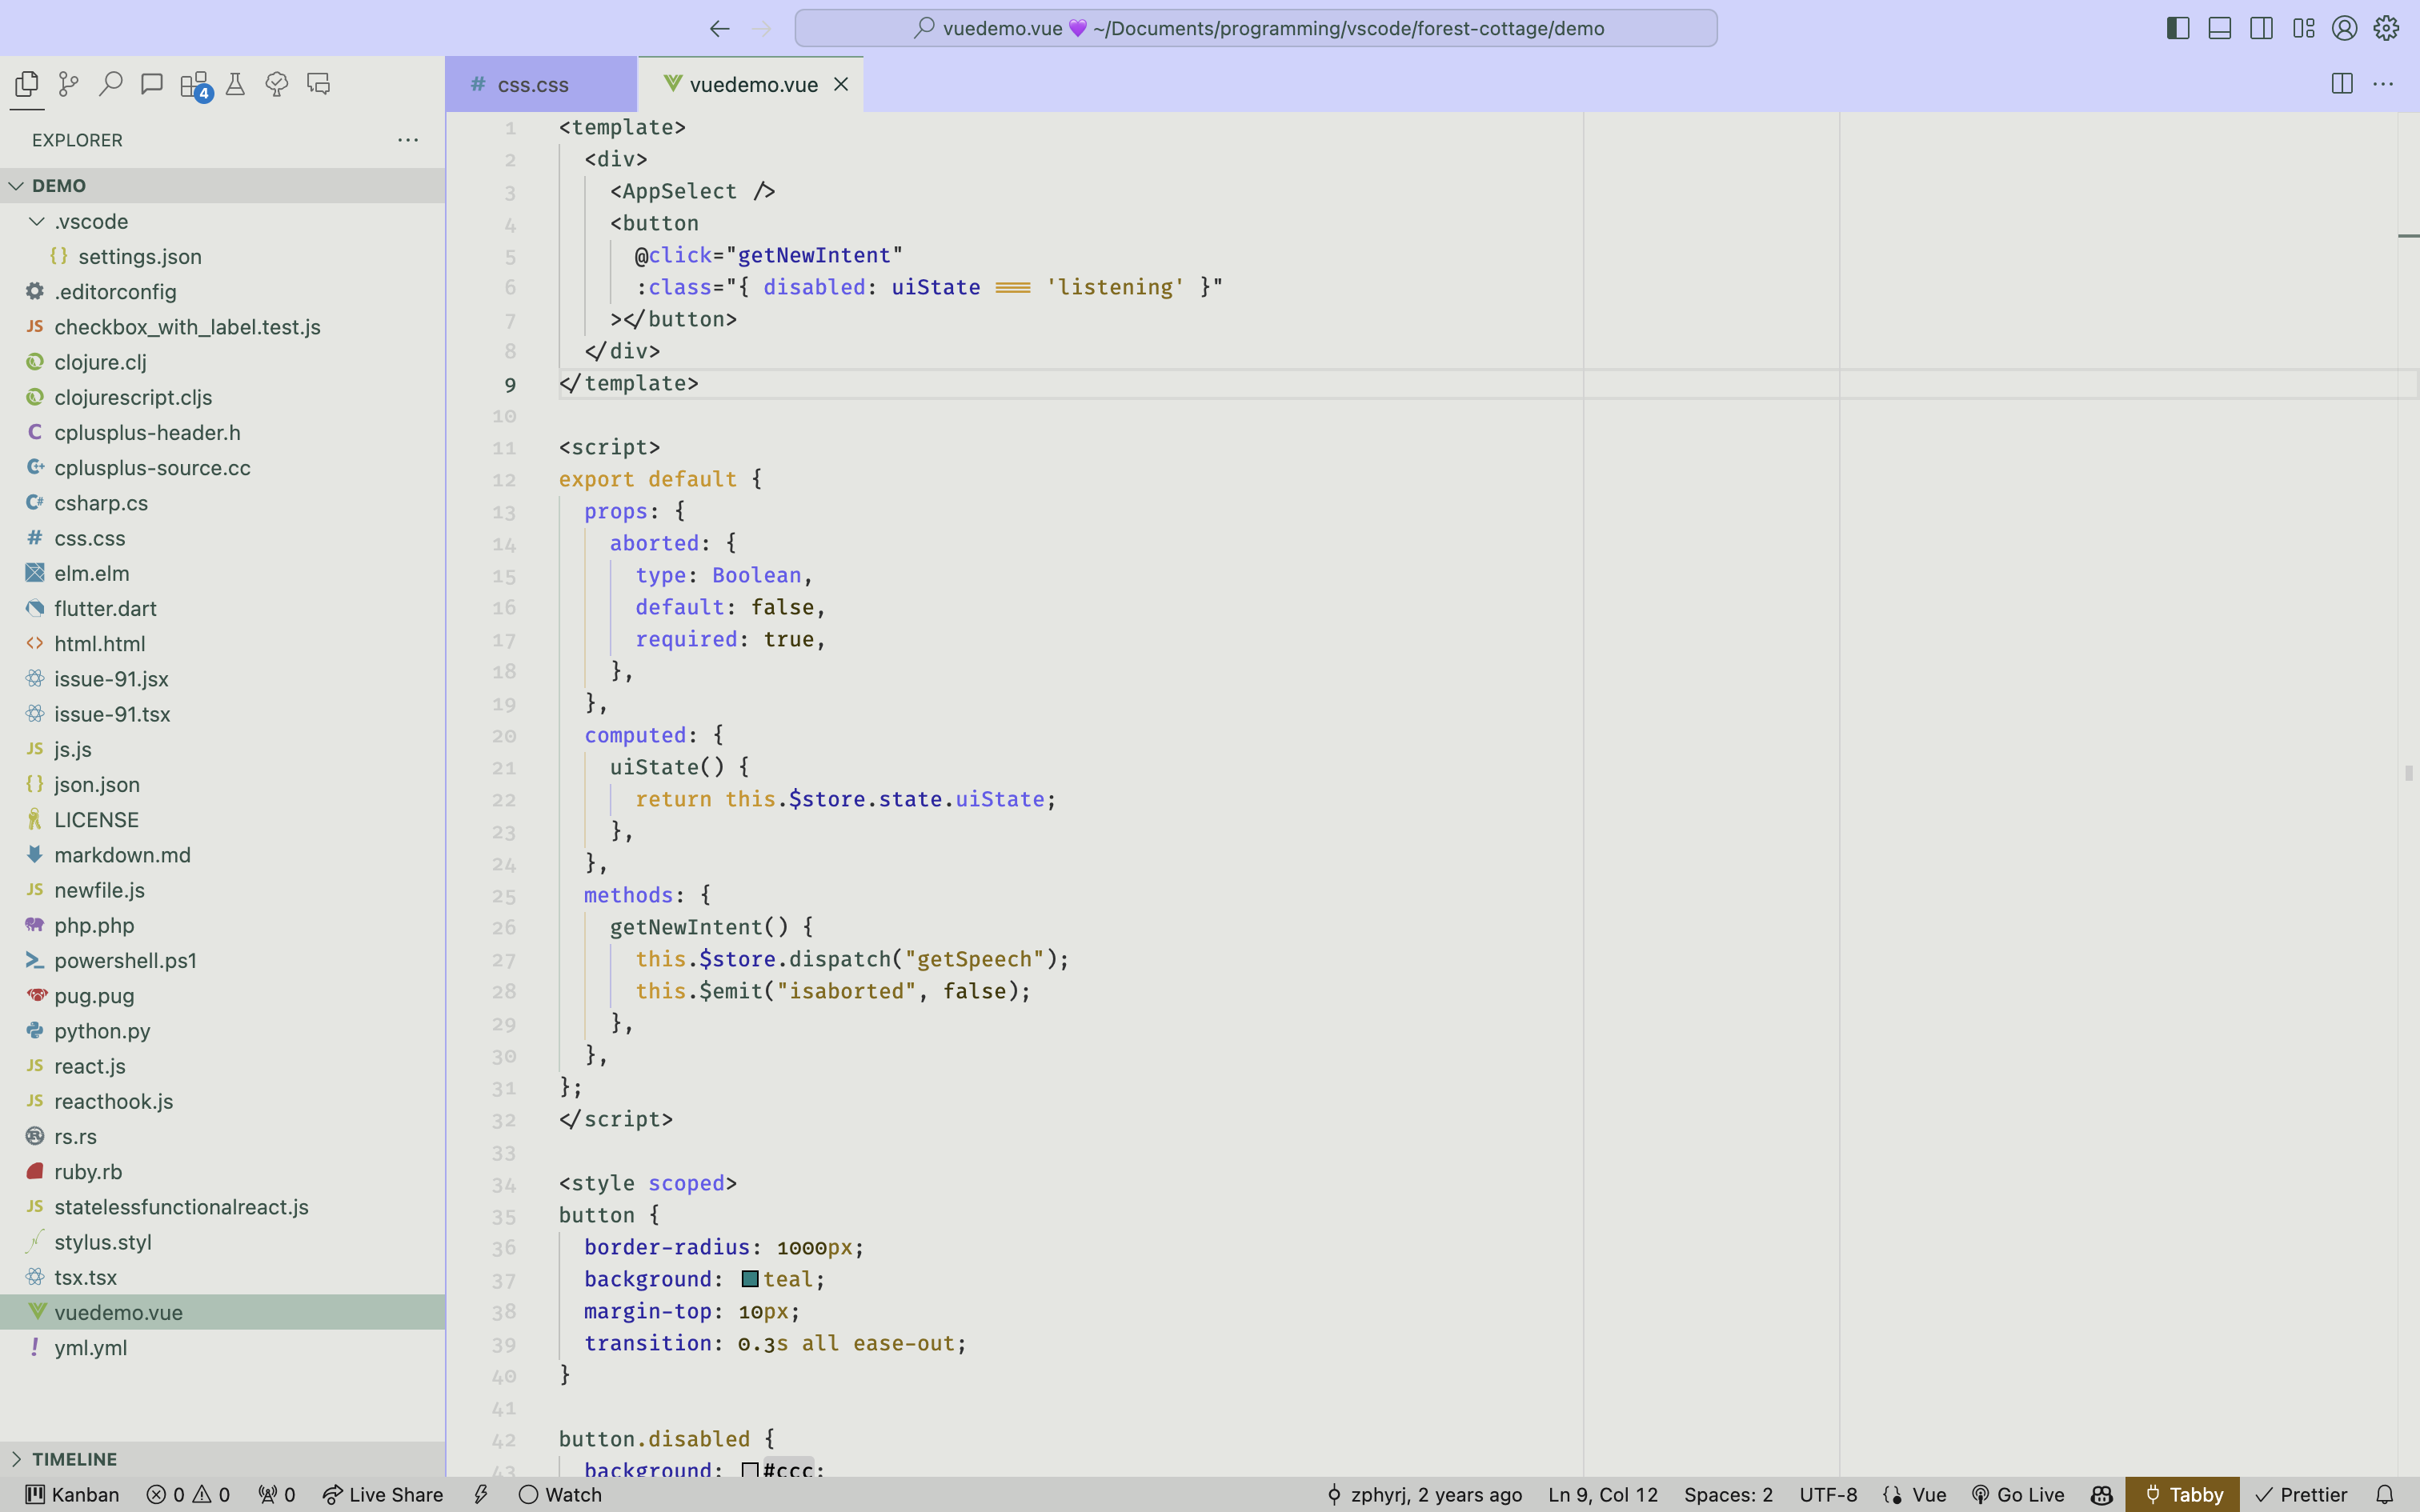This screenshot has width=2420, height=1512.
Task: Open Extensions view with badge 4
Action: [x=195, y=85]
